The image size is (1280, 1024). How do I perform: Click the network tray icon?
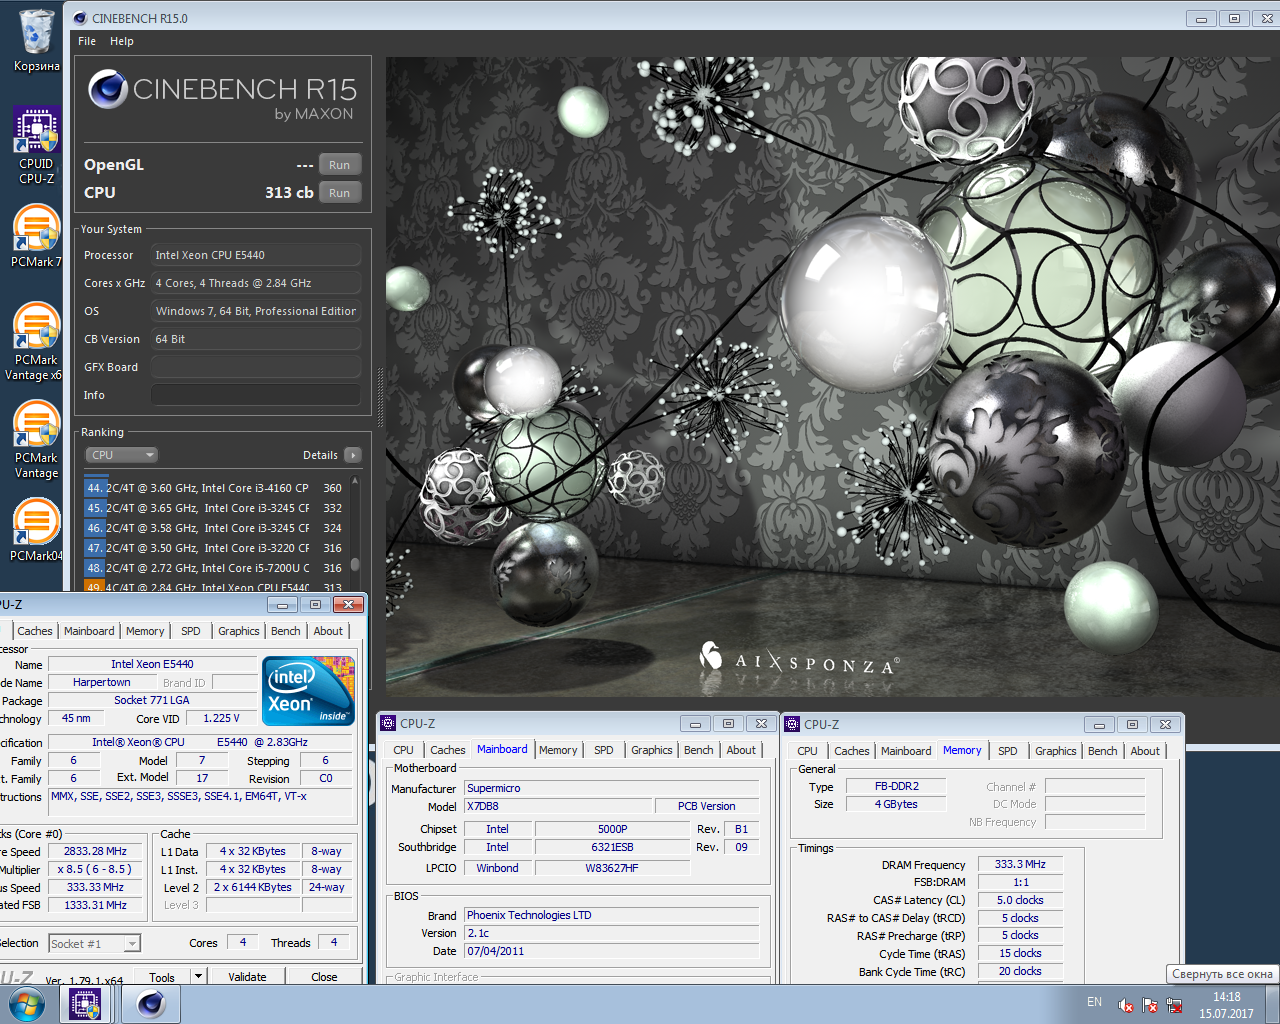point(1174,1005)
